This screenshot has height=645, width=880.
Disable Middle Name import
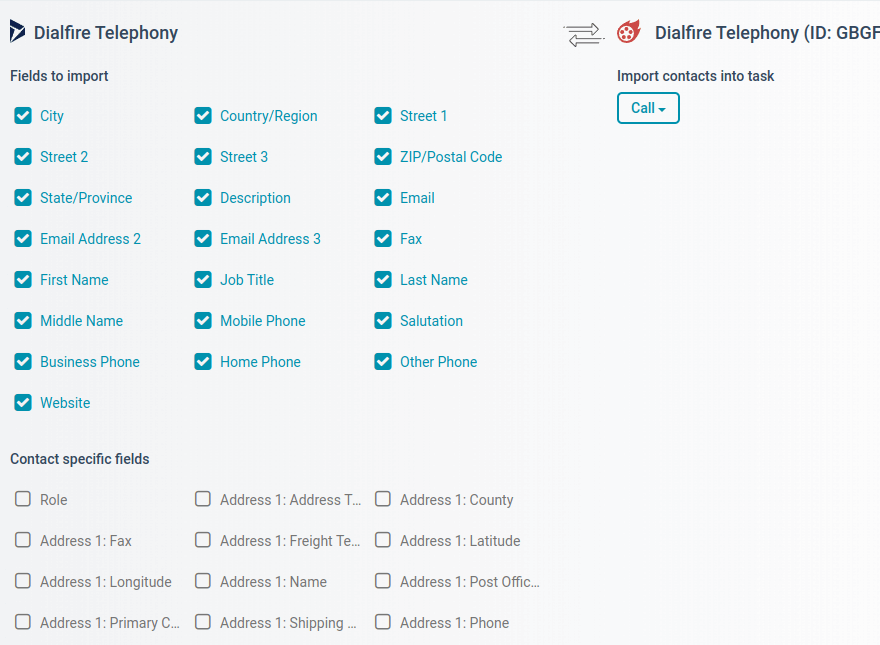[x=23, y=321]
